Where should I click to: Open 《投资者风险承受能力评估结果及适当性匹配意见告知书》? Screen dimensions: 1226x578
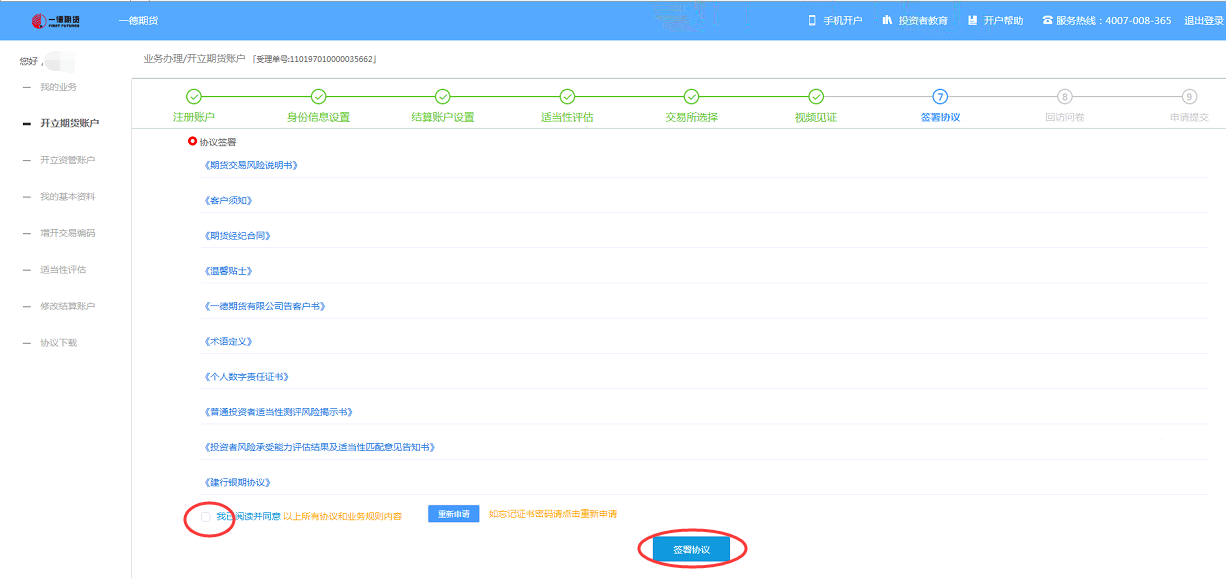tap(320, 447)
